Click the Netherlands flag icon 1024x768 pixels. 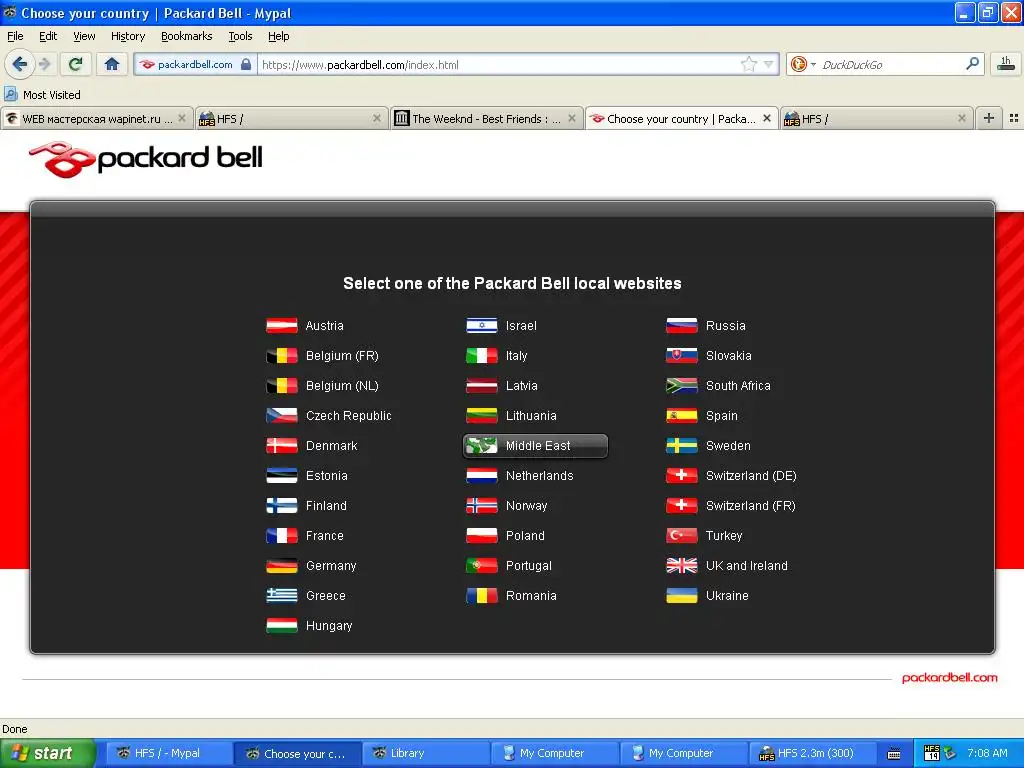coord(481,475)
